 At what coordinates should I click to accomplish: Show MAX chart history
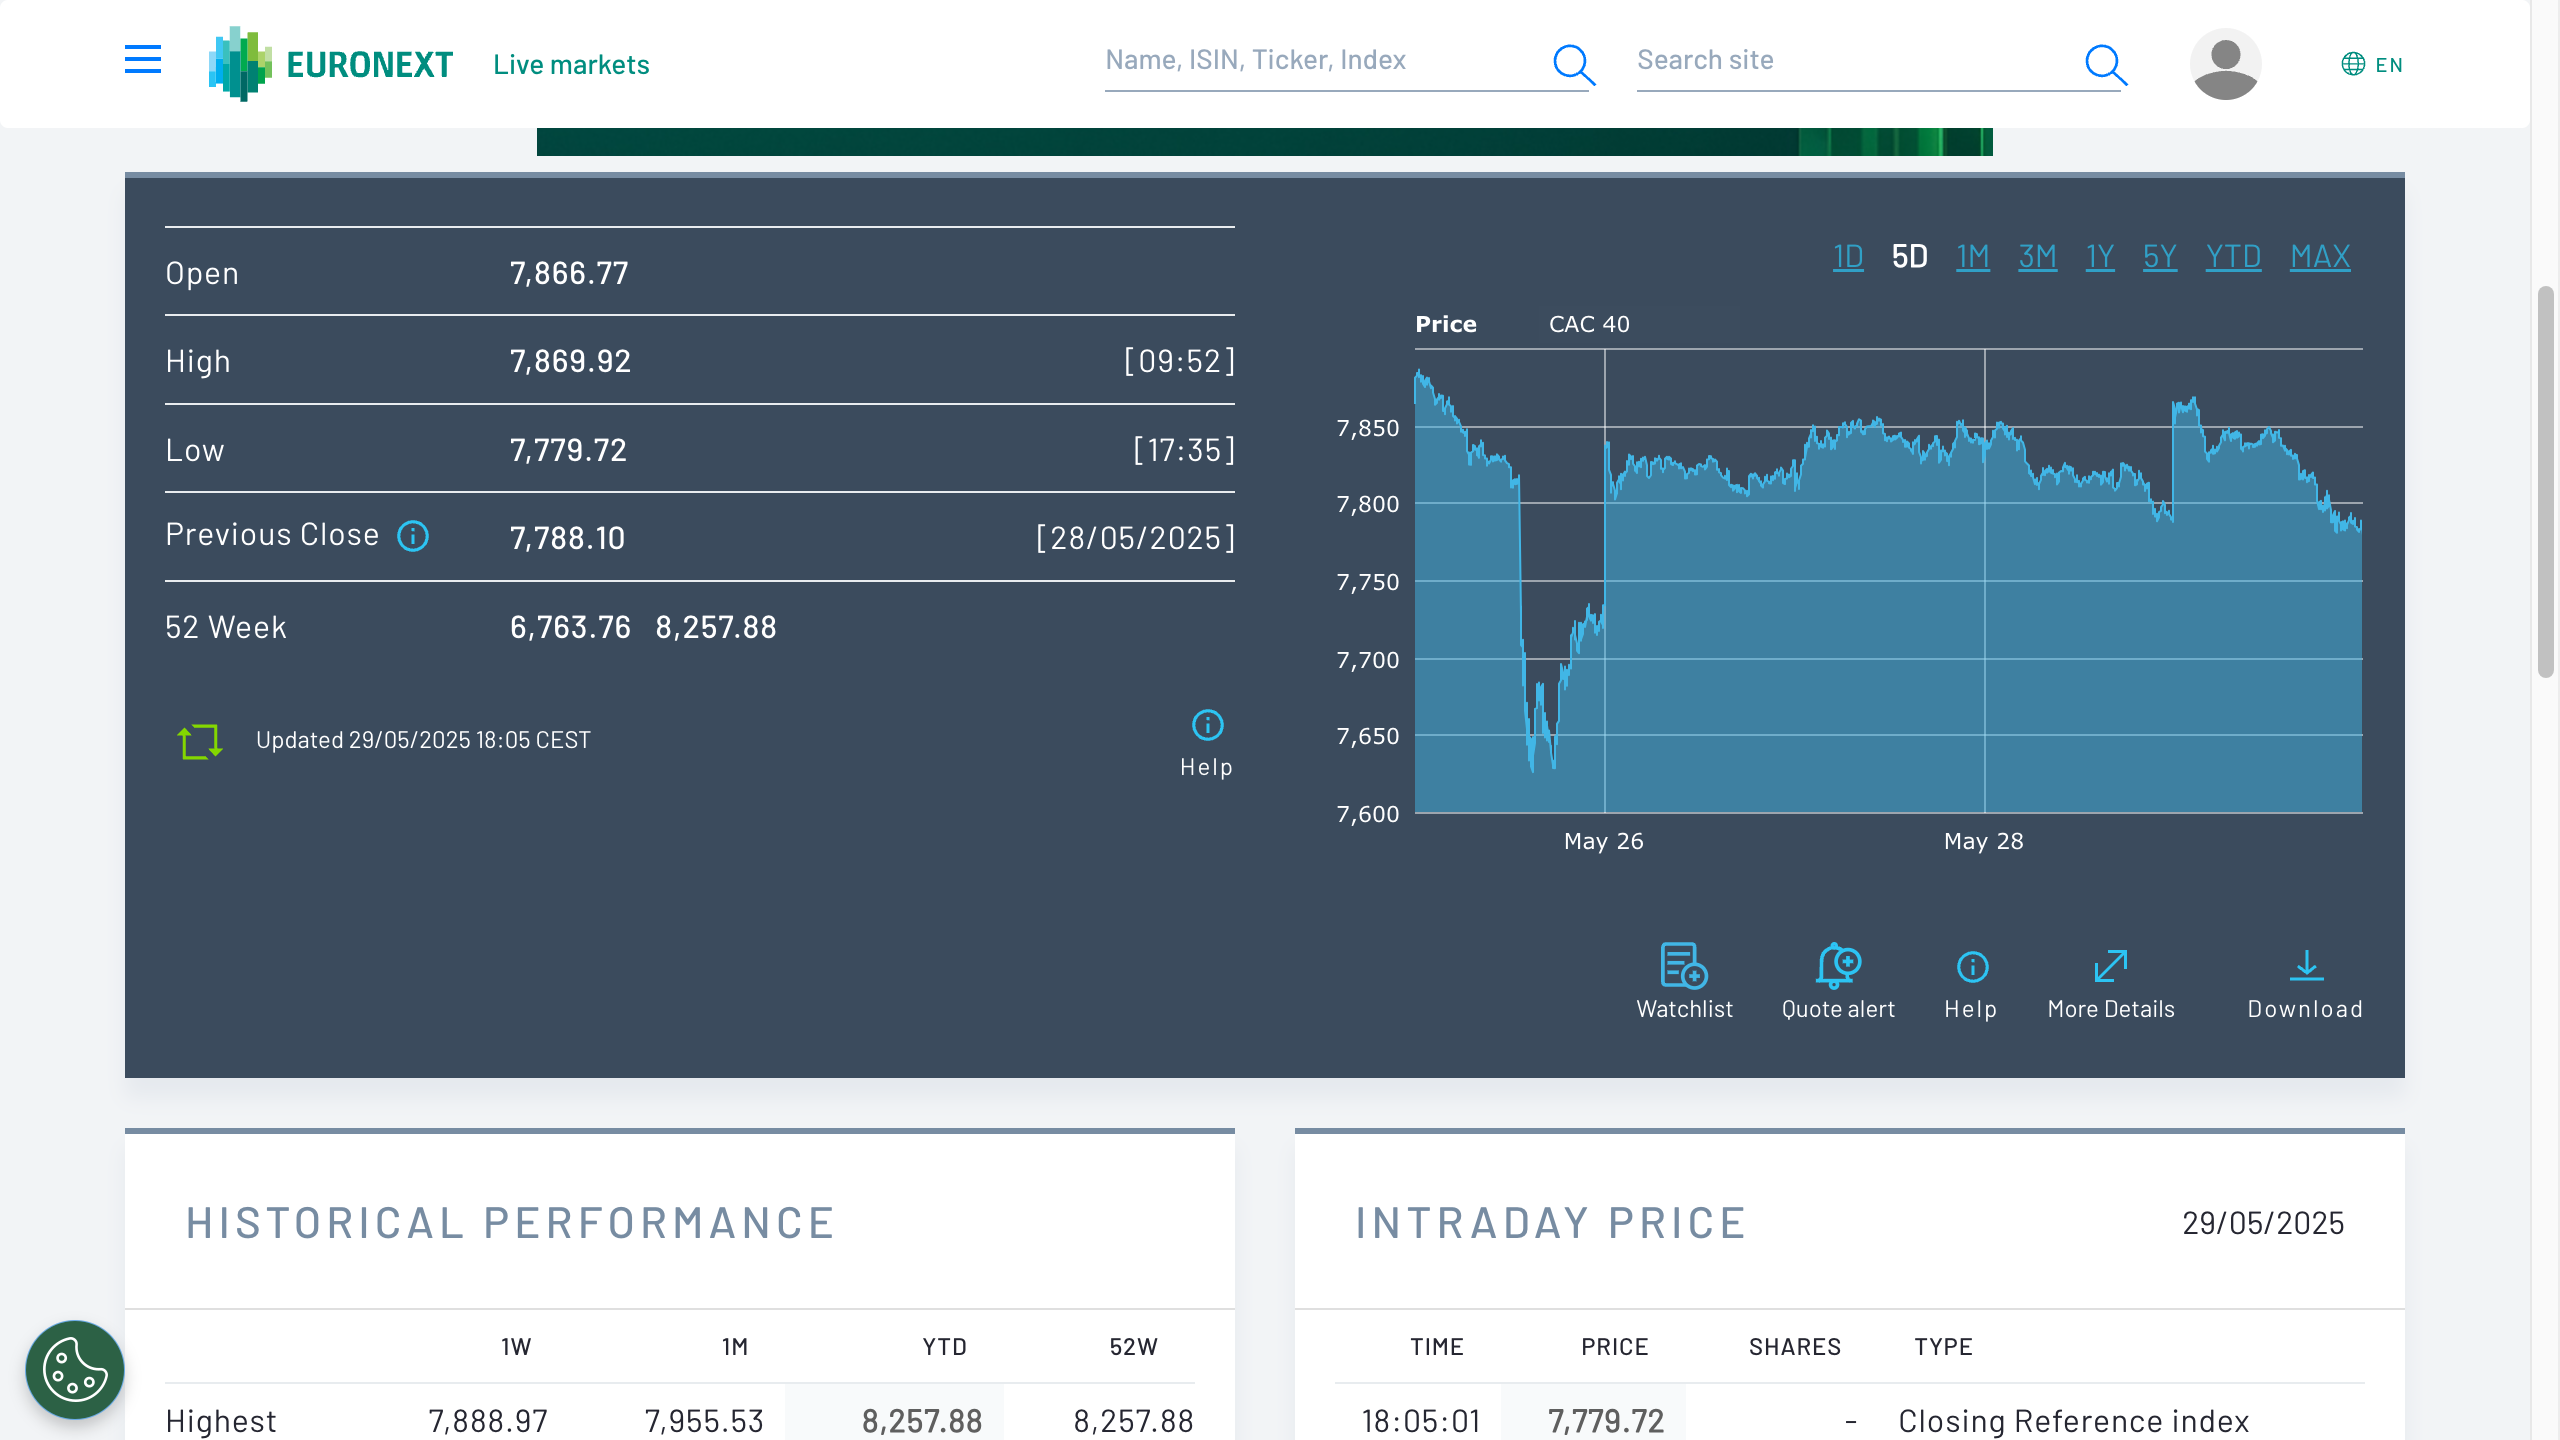click(x=2320, y=257)
